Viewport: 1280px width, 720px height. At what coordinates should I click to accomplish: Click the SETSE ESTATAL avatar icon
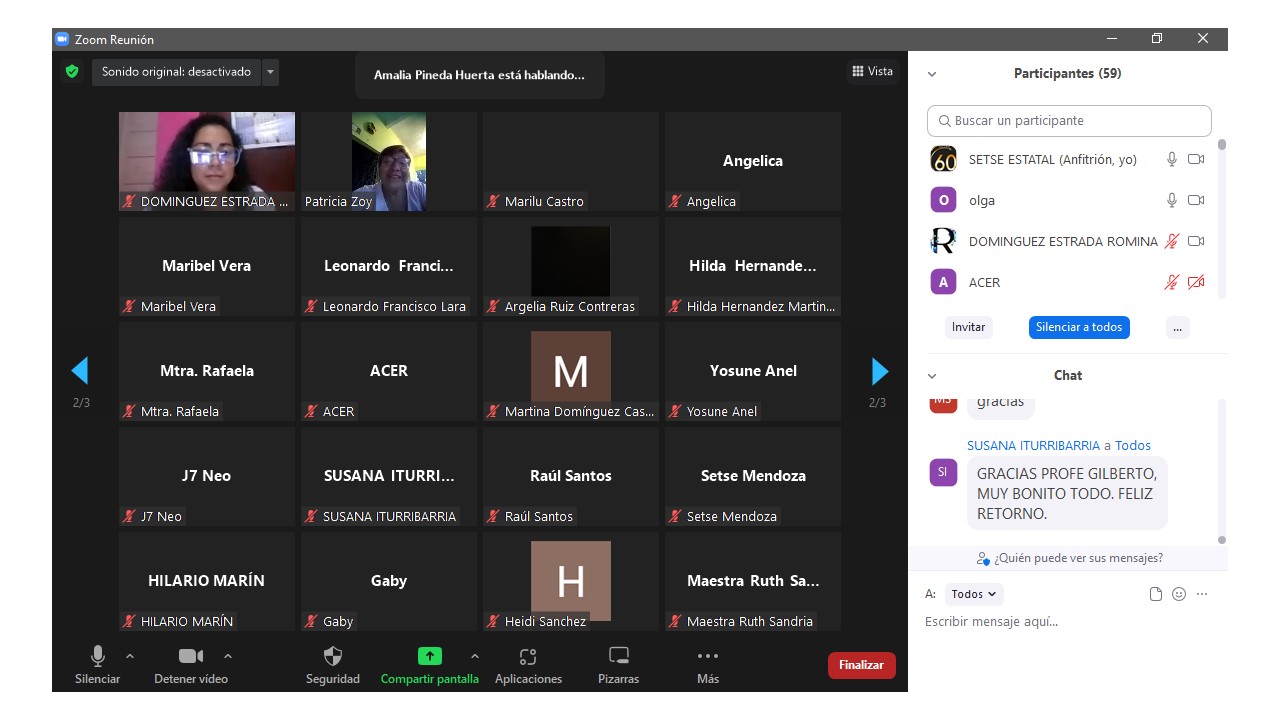point(943,159)
